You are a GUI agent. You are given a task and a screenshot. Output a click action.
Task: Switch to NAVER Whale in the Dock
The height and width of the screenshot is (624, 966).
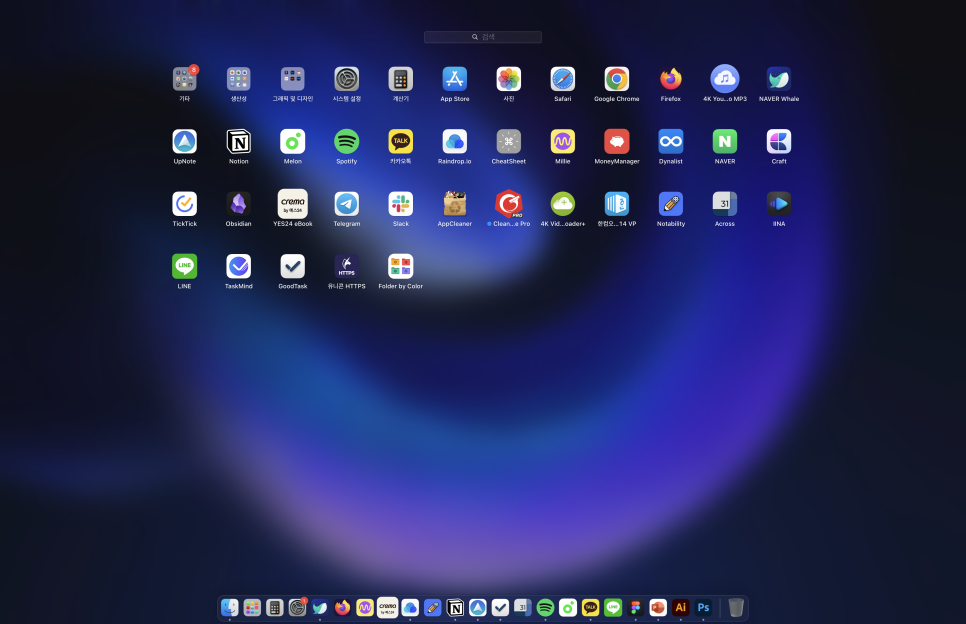pyautogui.click(x=320, y=608)
